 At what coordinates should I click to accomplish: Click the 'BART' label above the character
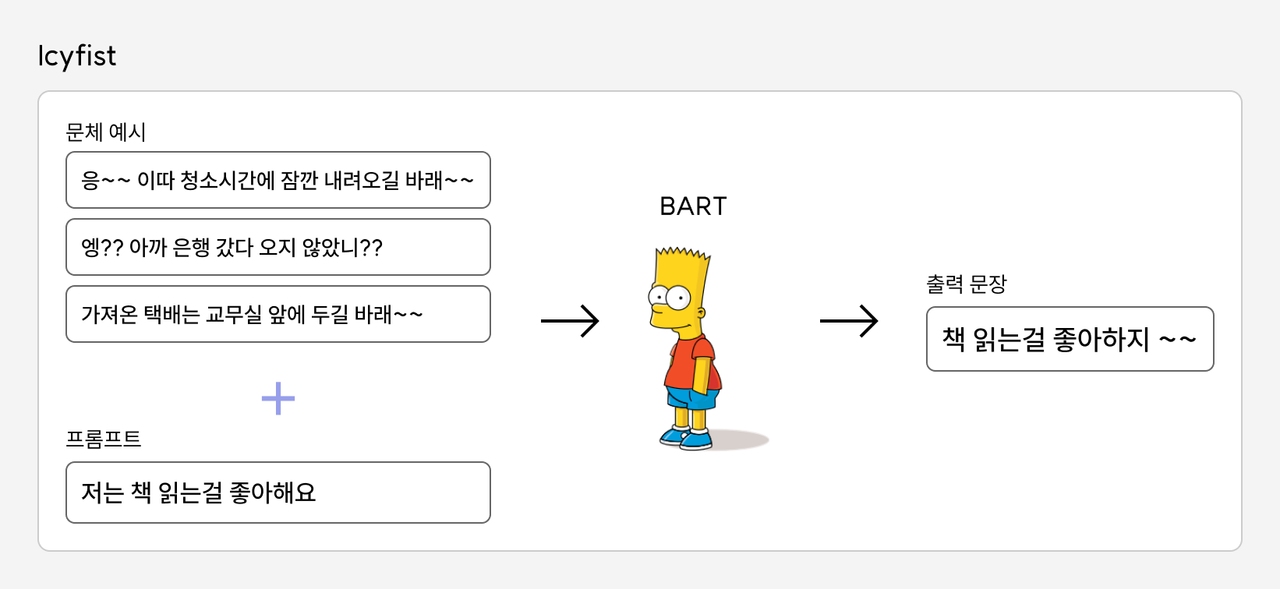pyautogui.click(x=693, y=207)
